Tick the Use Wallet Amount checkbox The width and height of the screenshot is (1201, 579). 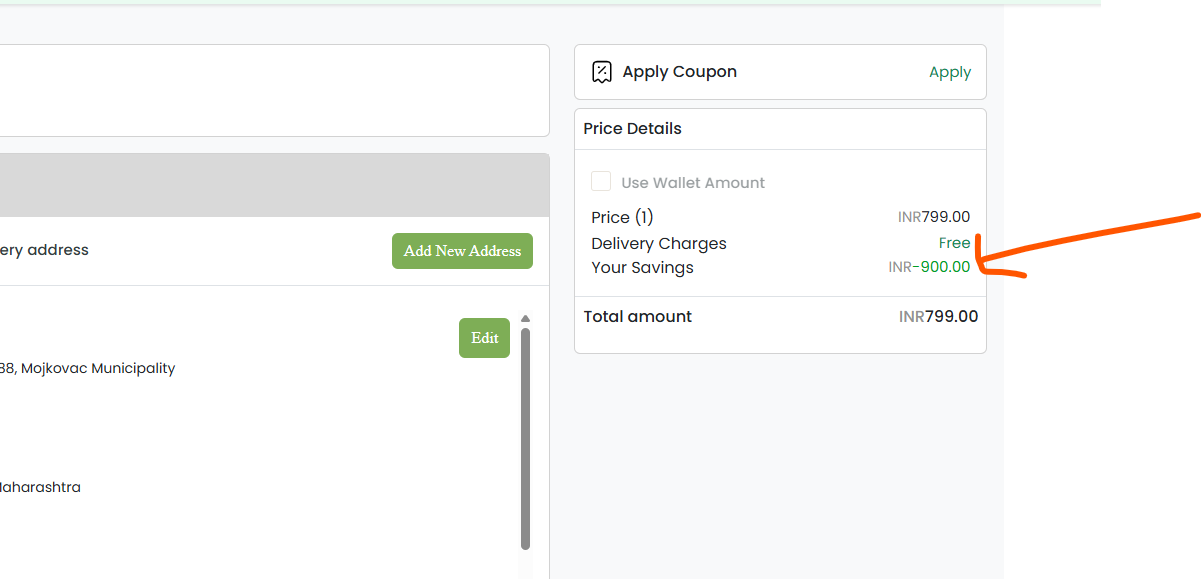click(601, 181)
